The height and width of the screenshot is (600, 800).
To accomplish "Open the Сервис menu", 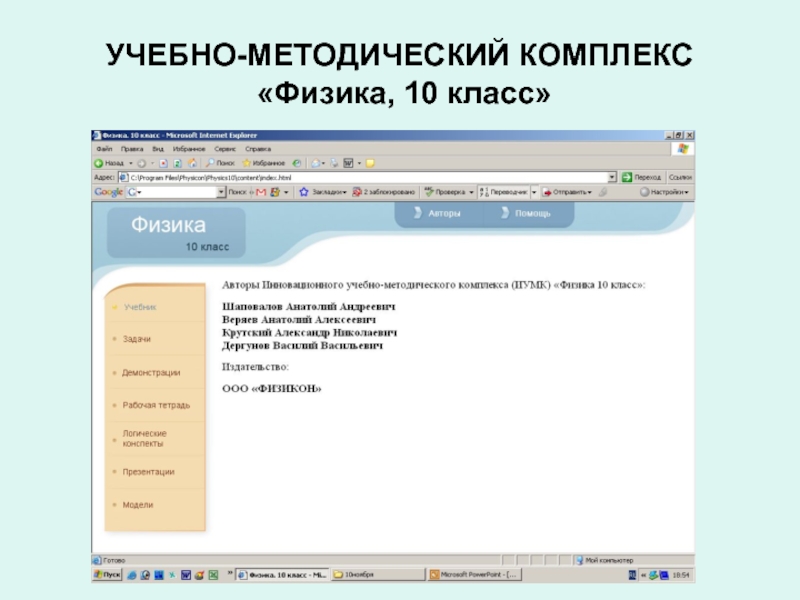I will click(x=225, y=149).
